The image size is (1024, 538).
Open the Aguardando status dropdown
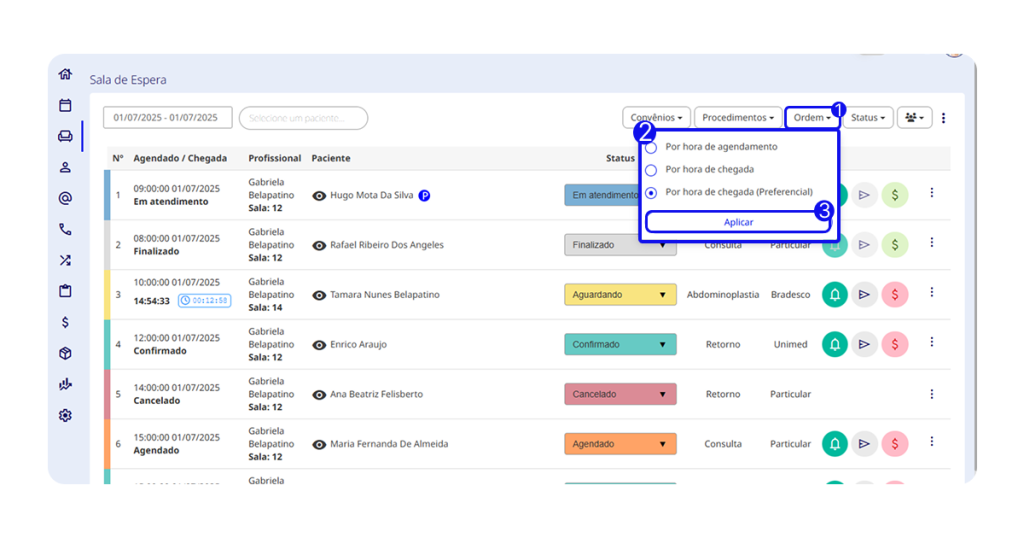pos(620,294)
